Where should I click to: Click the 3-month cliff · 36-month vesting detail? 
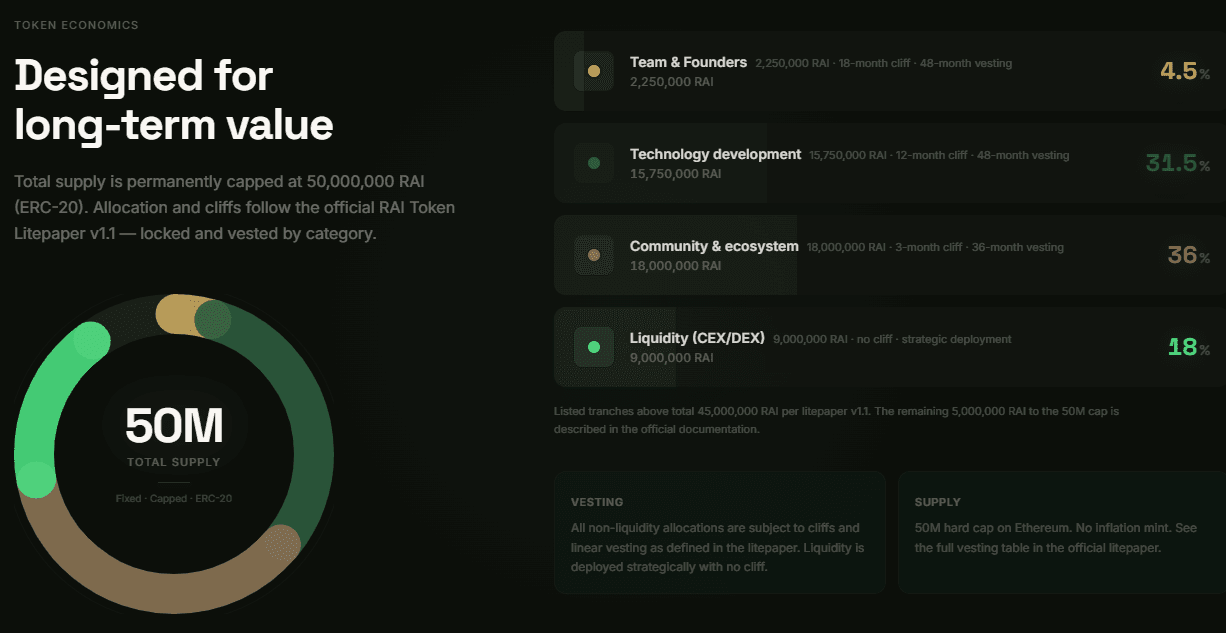coord(979,247)
